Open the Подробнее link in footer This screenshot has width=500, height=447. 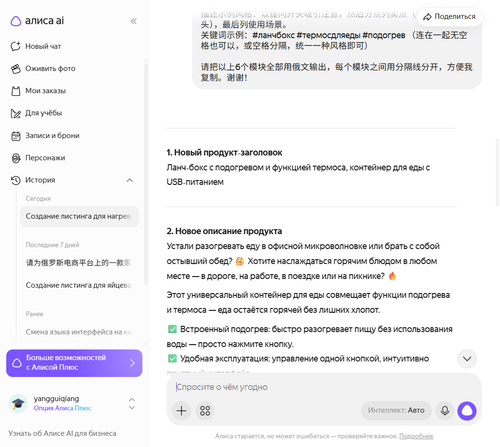pyautogui.click(x=416, y=436)
